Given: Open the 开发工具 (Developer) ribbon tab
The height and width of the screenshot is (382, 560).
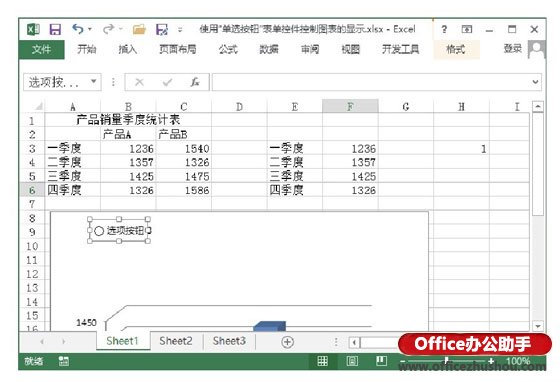Looking at the screenshot, I should click(400, 49).
